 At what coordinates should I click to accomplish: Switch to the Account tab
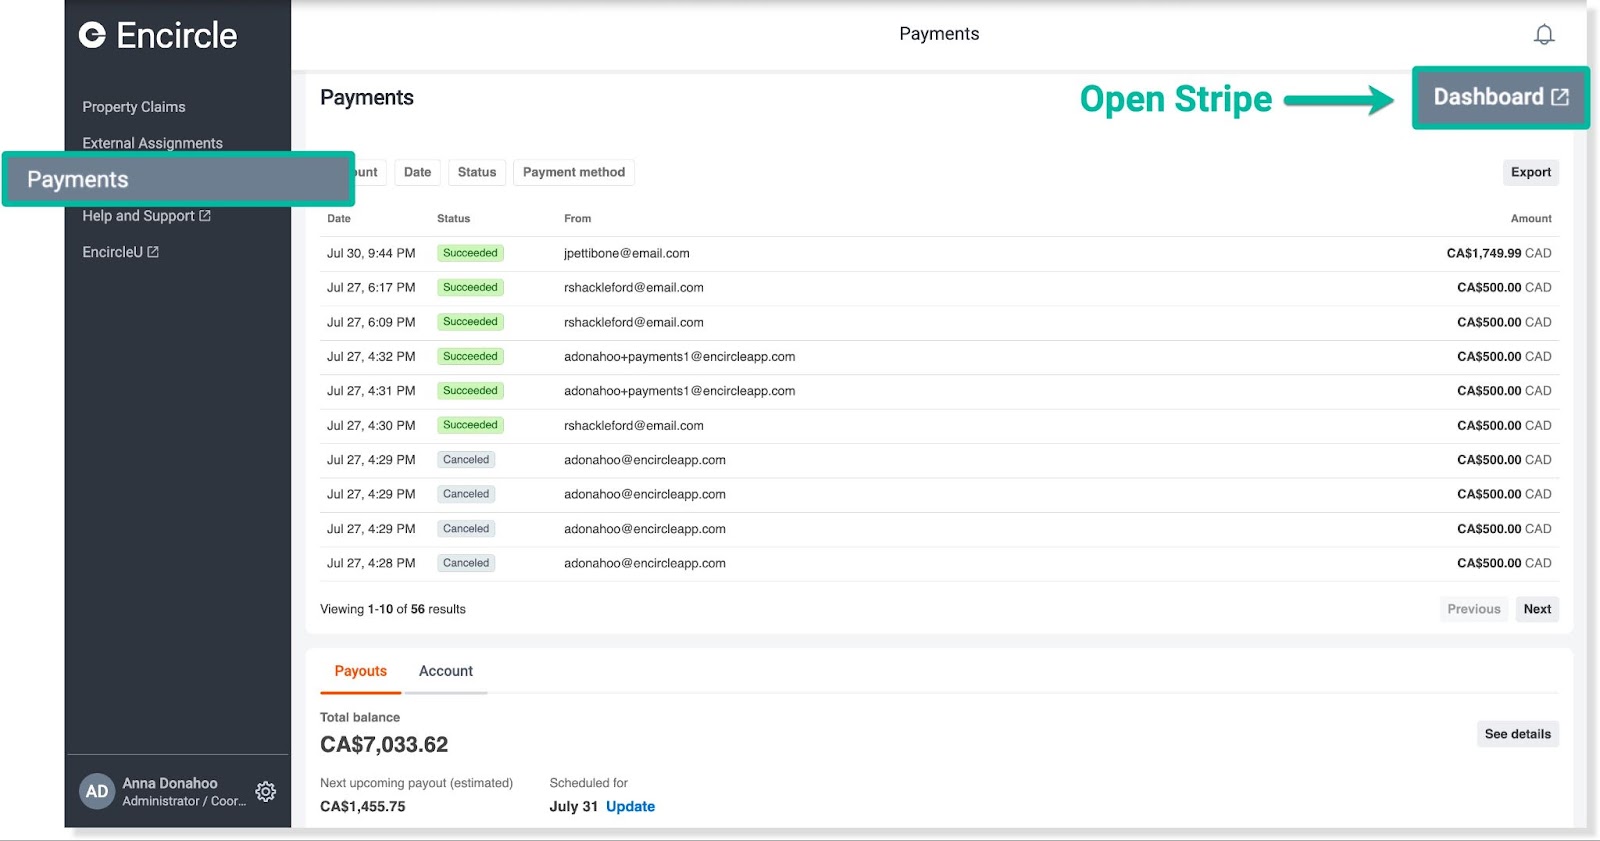tap(446, 672)
